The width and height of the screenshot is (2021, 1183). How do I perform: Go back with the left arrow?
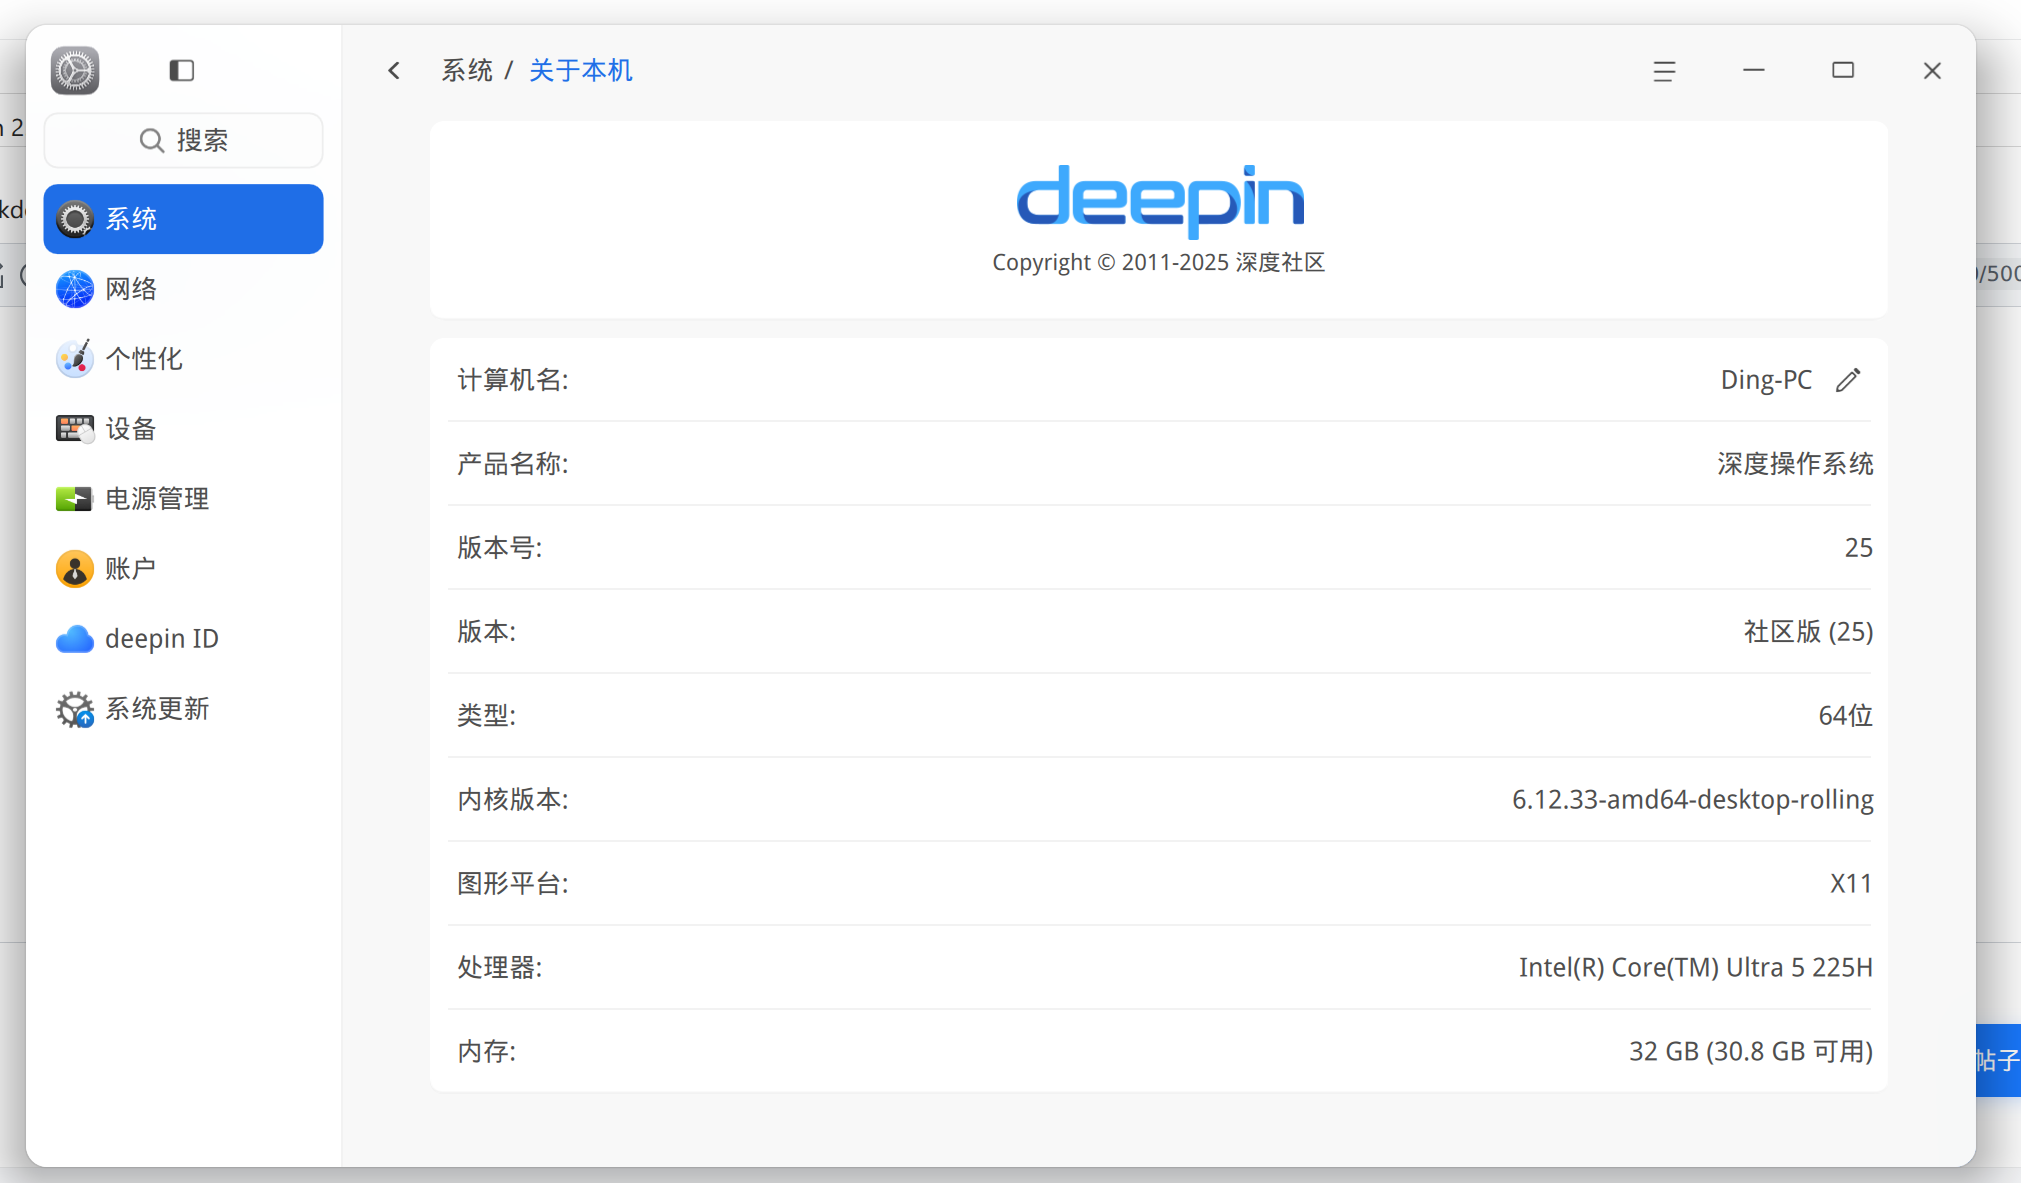coord(394,70)
